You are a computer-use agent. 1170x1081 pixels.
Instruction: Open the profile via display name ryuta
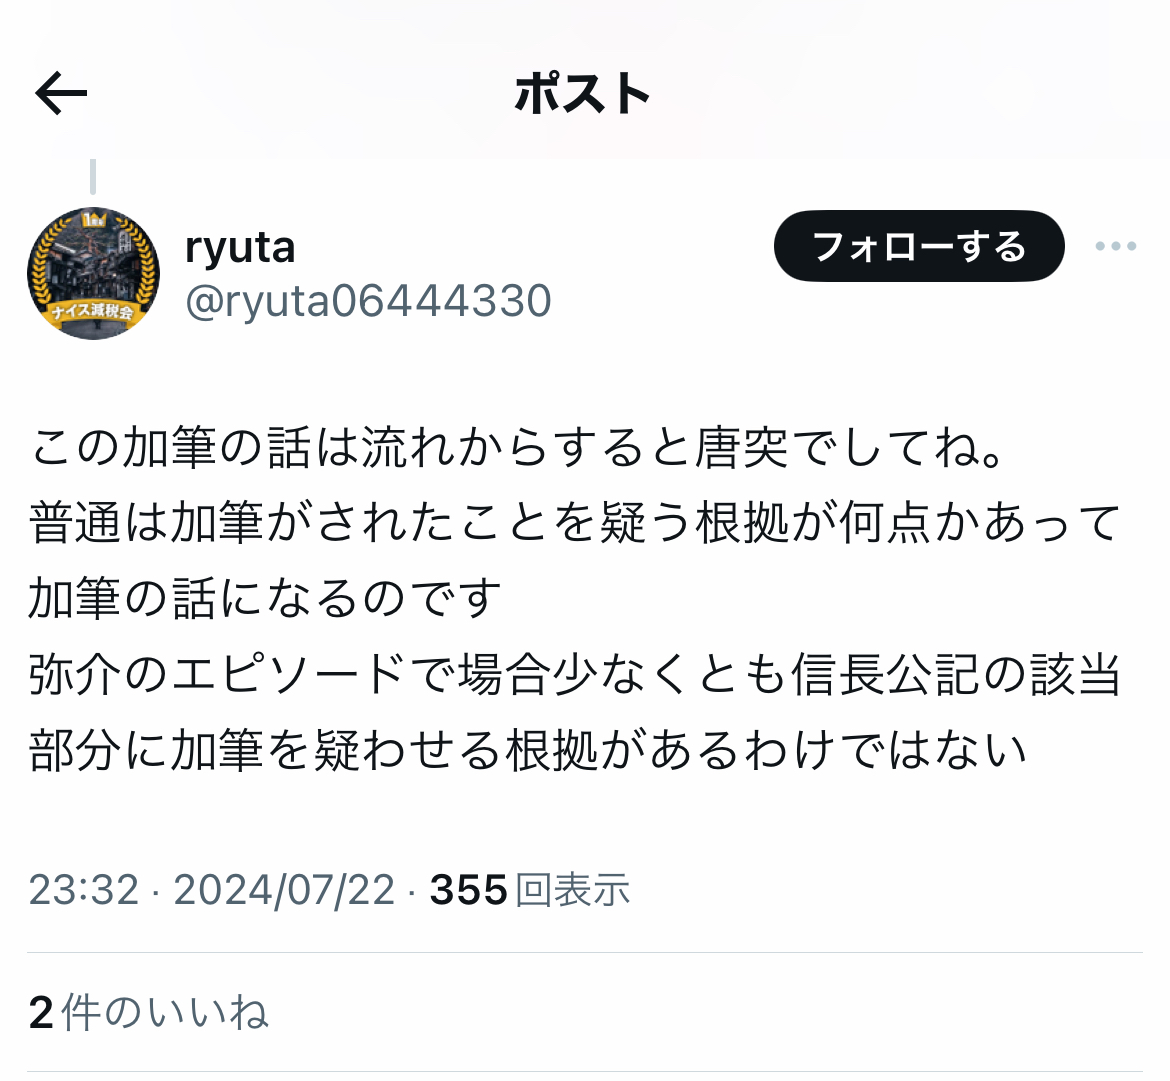pyautogui.click(x=240, y=248)
